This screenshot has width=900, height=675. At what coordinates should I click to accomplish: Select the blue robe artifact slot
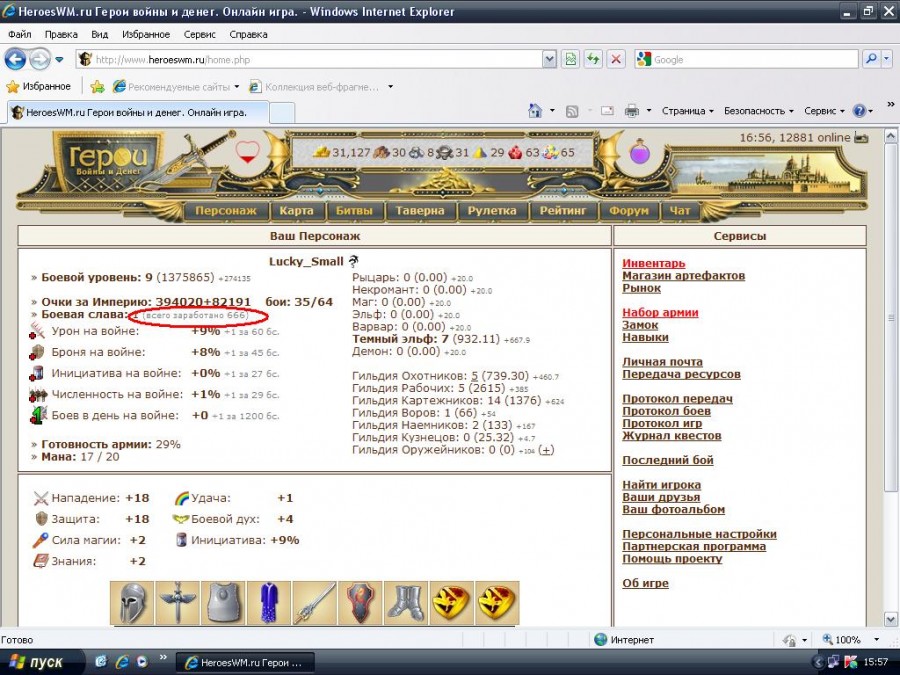(x=269, y=603)
